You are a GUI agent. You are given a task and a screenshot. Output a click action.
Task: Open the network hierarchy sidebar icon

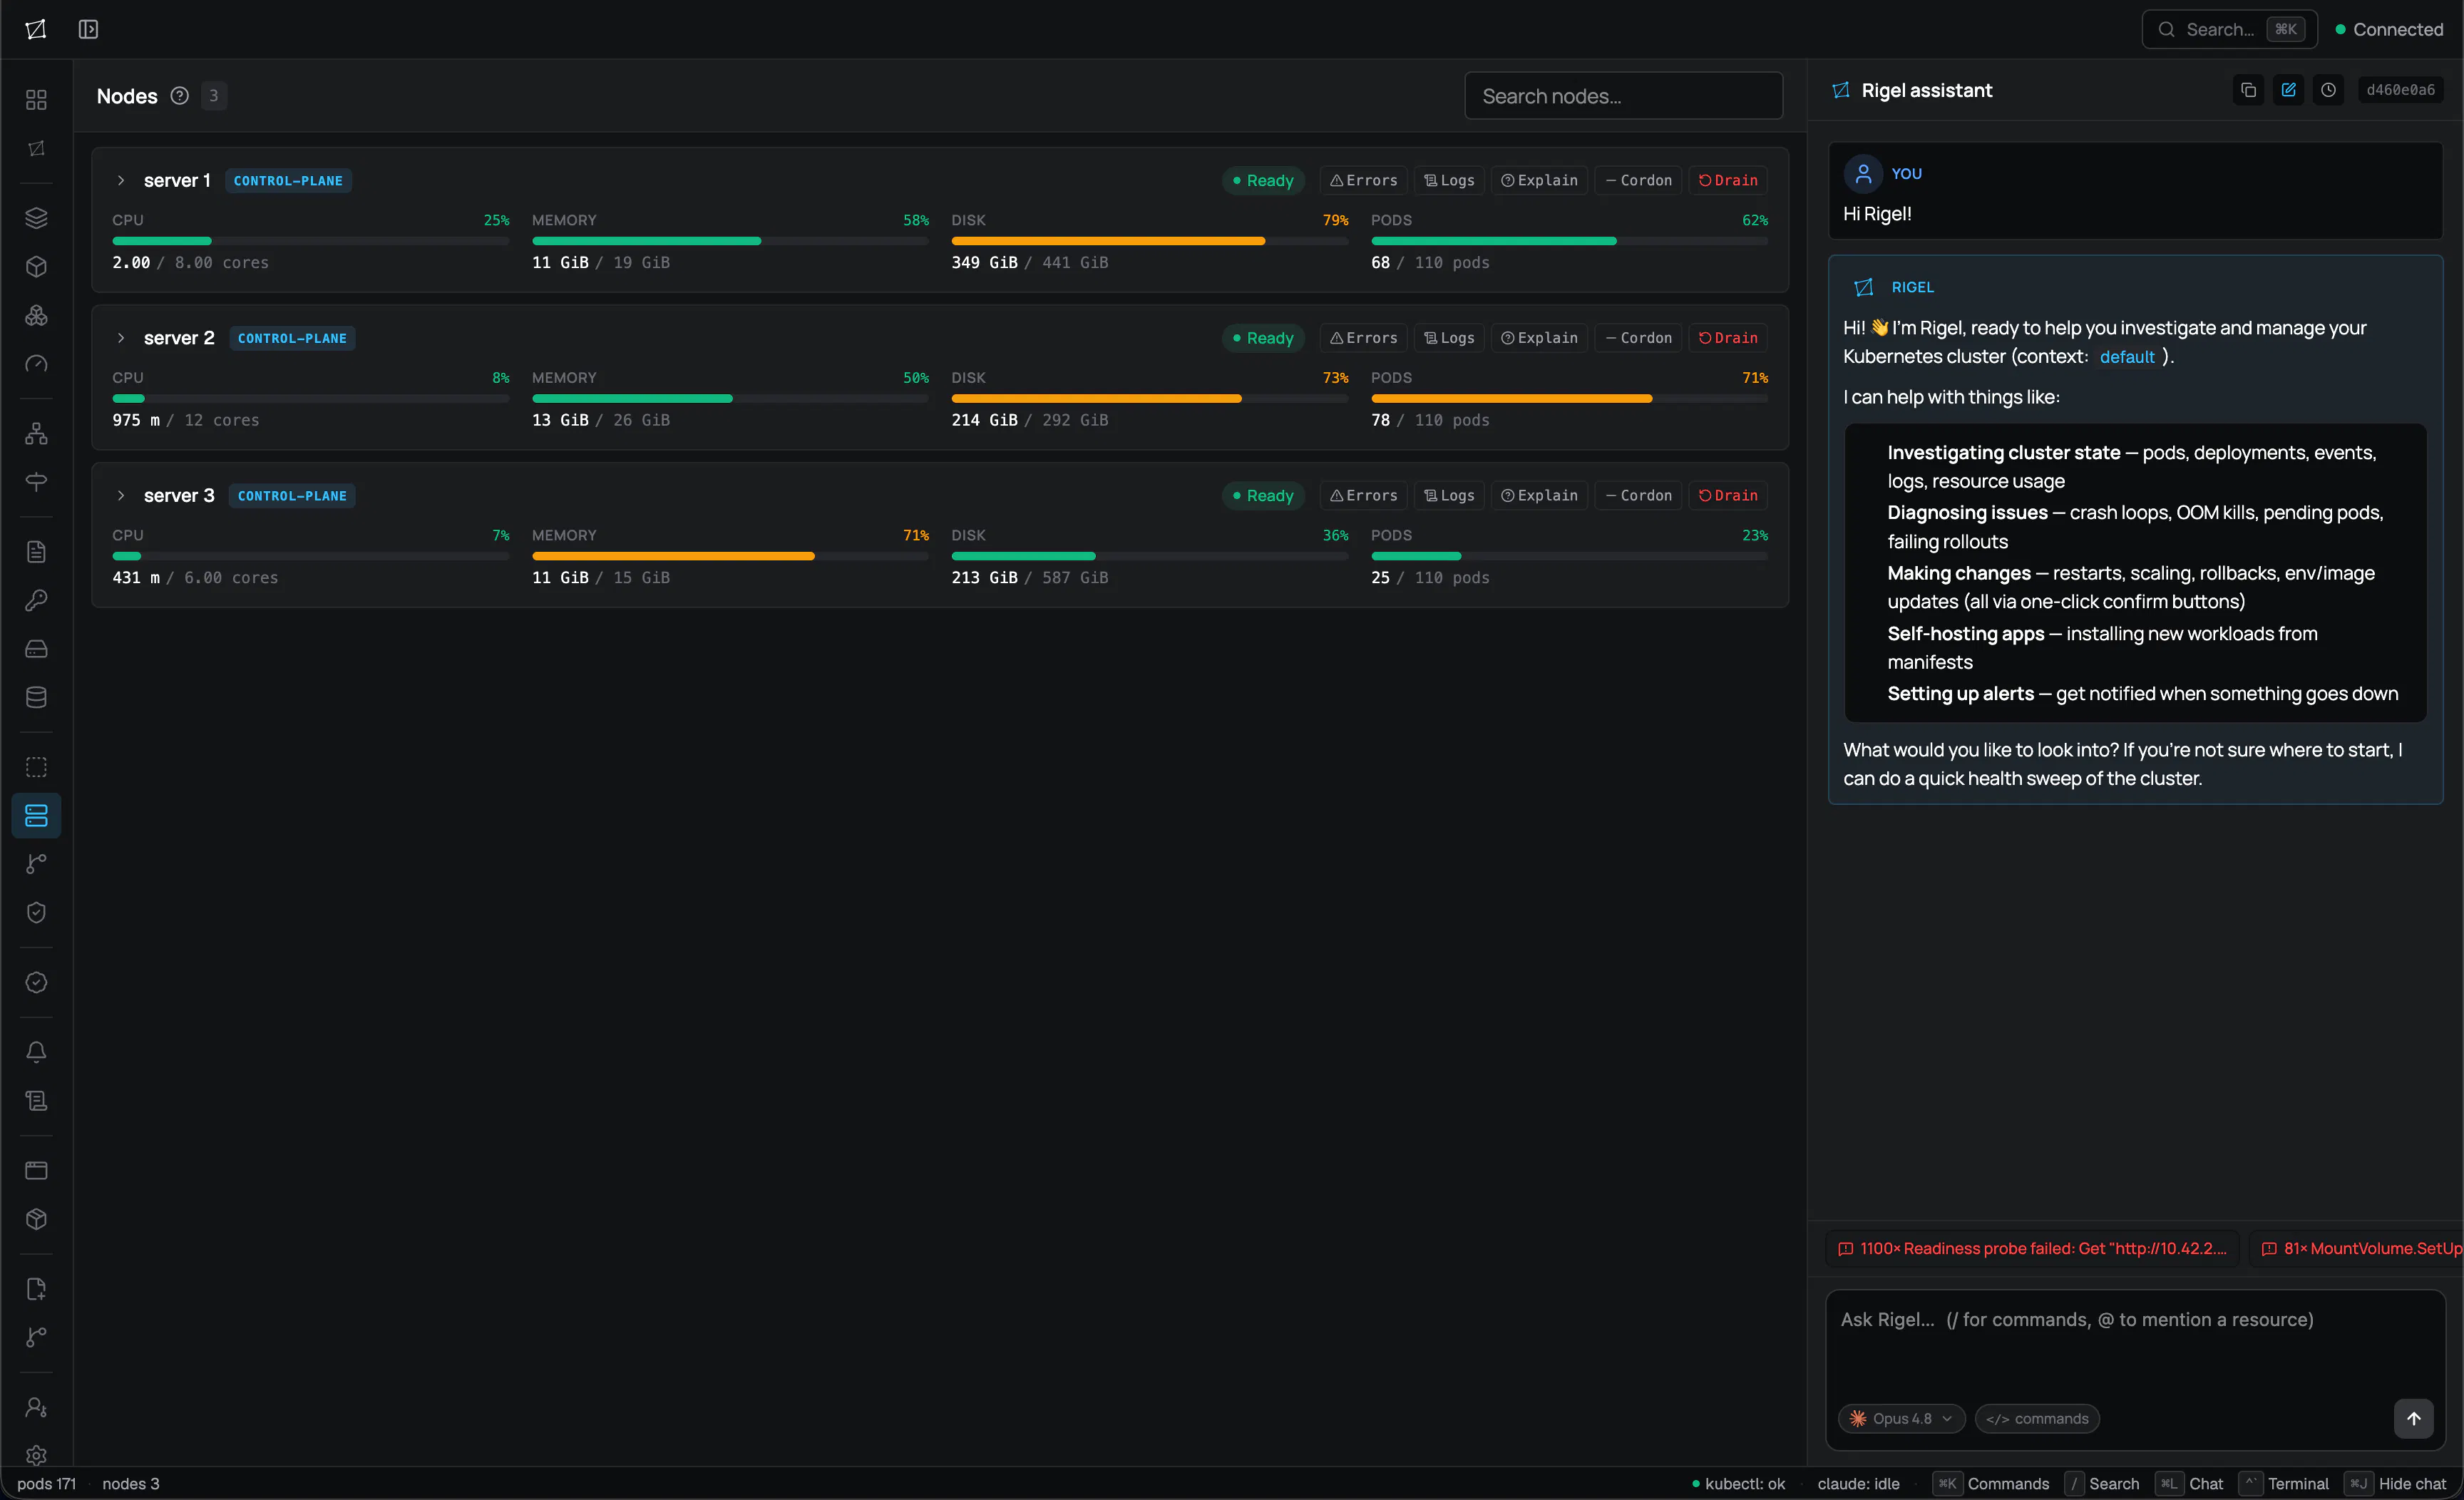(x=36, y=433)
